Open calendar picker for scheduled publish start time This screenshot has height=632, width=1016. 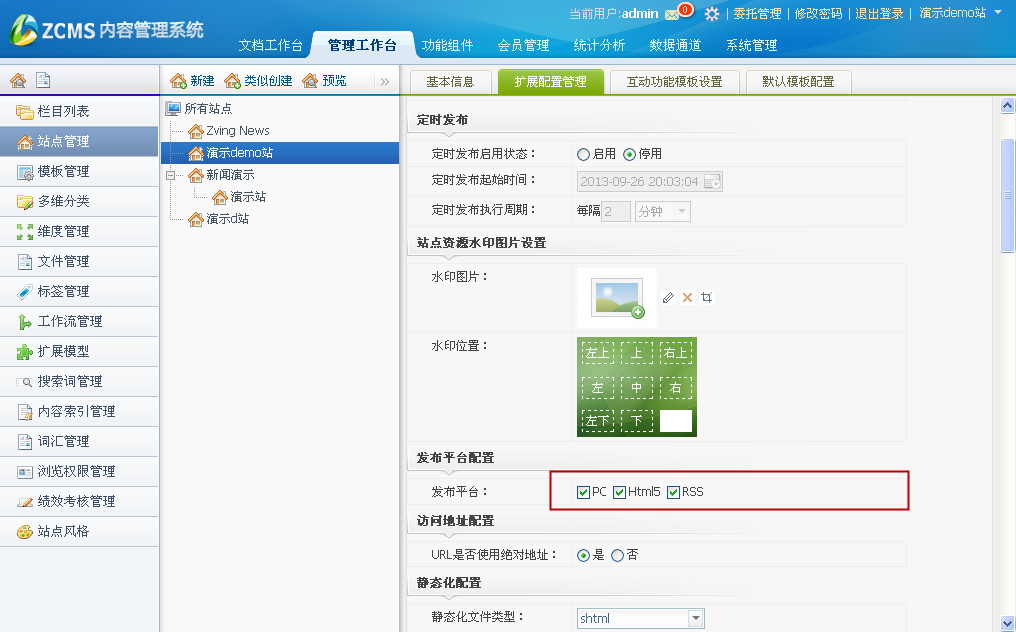[x=712, y=181]
